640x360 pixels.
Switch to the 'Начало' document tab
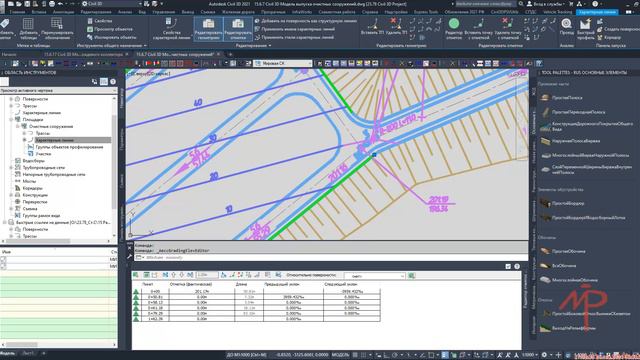(9, 54)
